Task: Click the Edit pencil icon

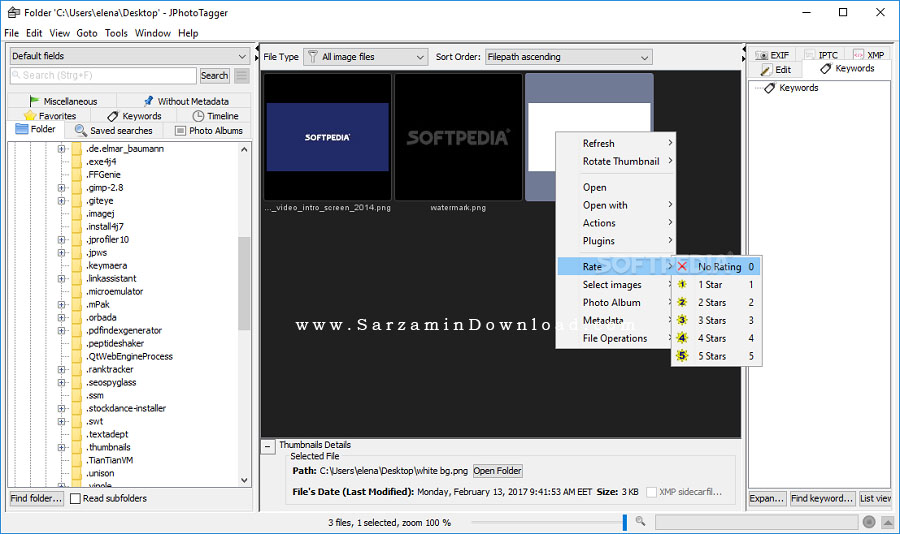Action: point(766,70)
